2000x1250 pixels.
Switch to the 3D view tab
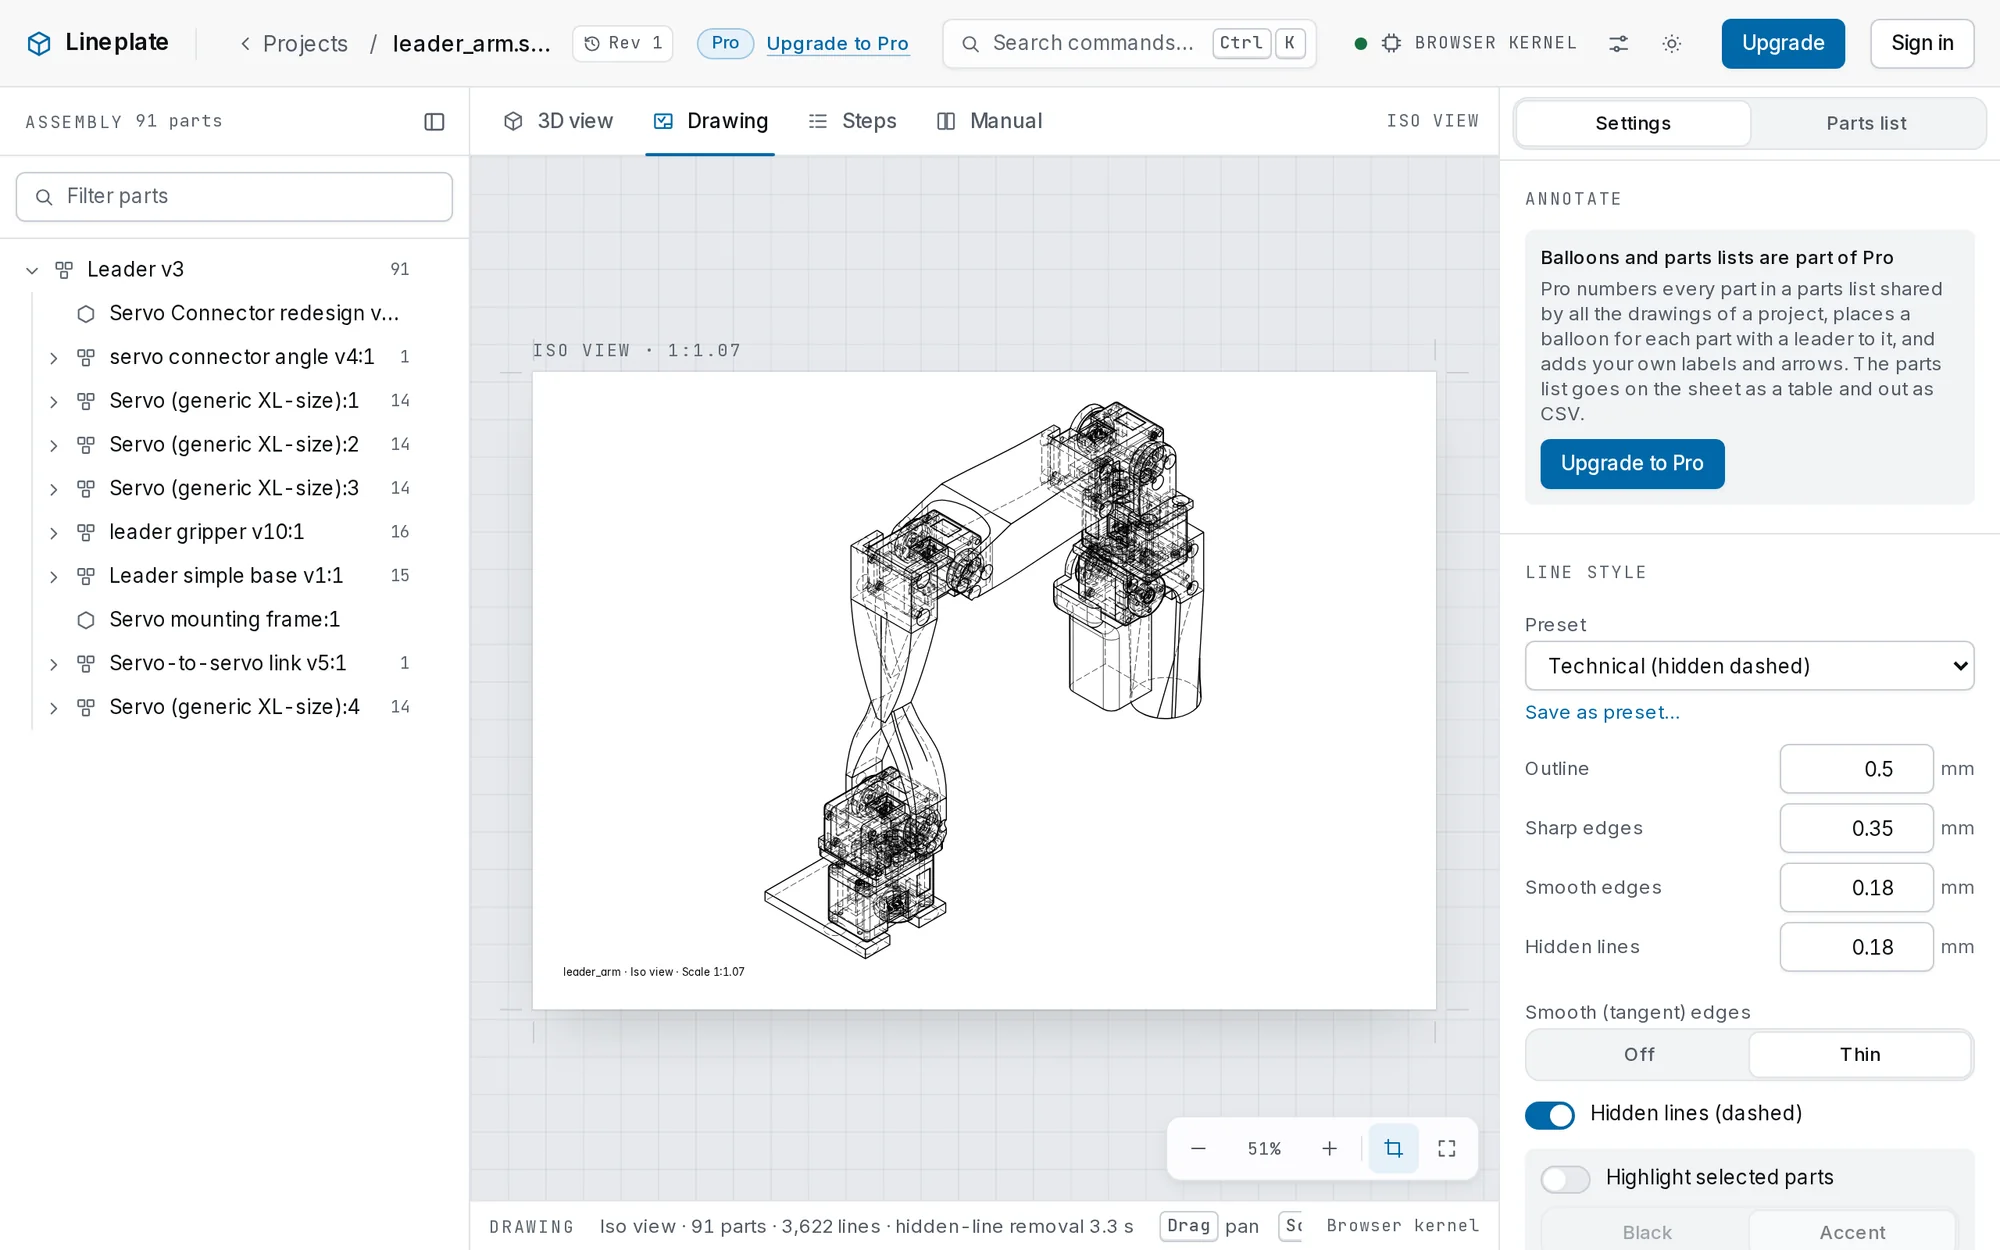click(558, 121)
